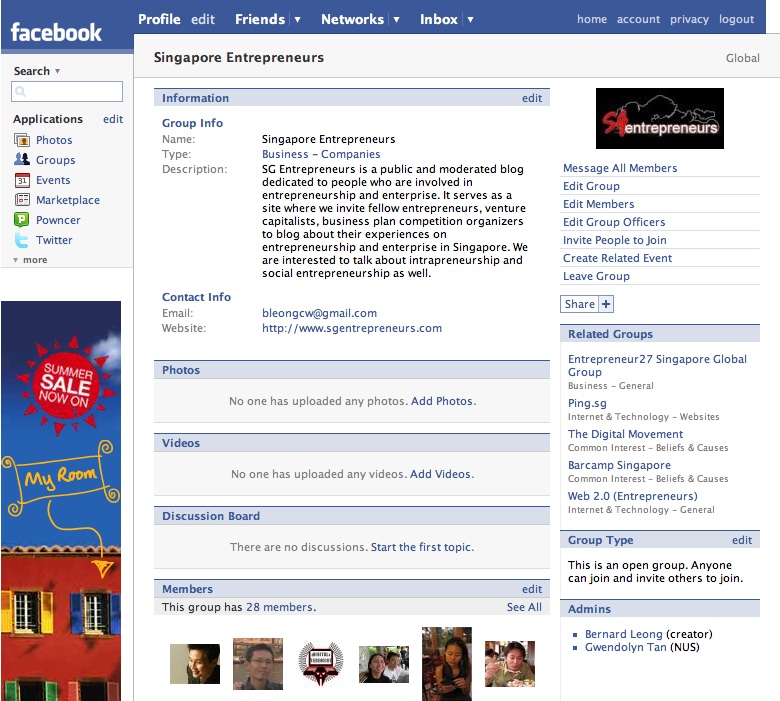Open the Inbox dropdown arrow
This screenshot has height=701, width=780.
coord(470,20)
